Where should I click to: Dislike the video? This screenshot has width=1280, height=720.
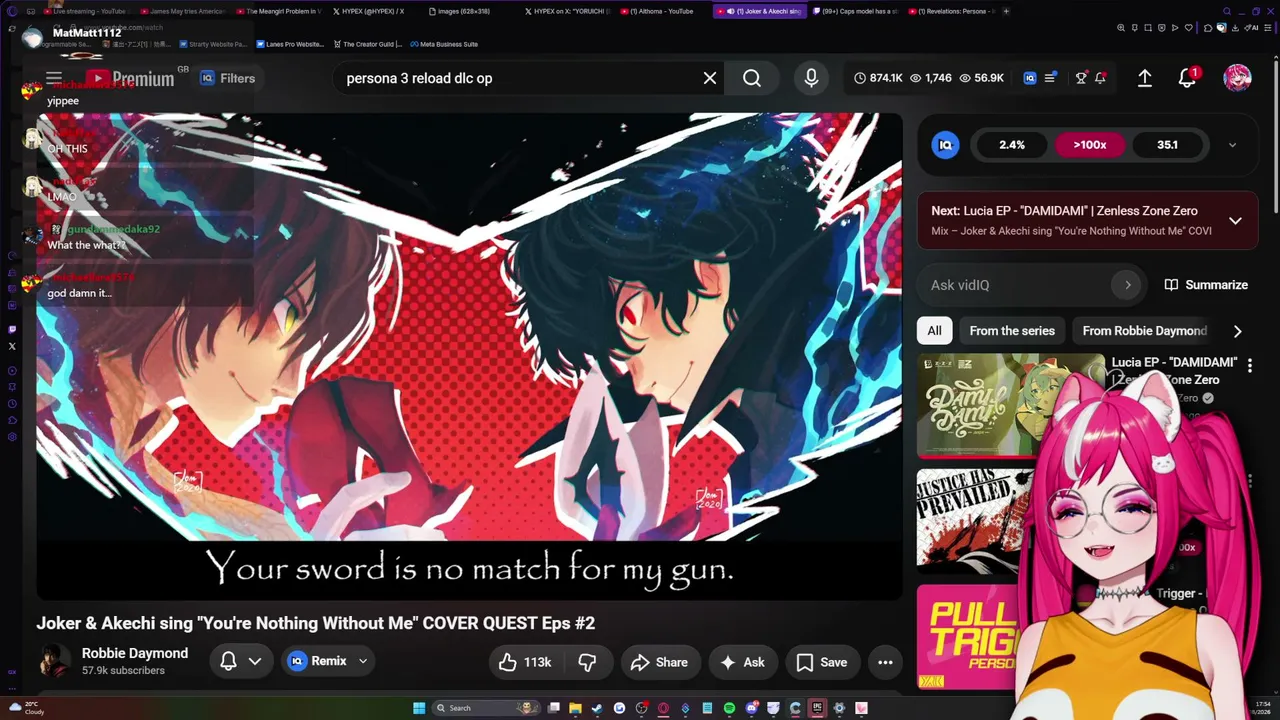[x=587, y=662]
